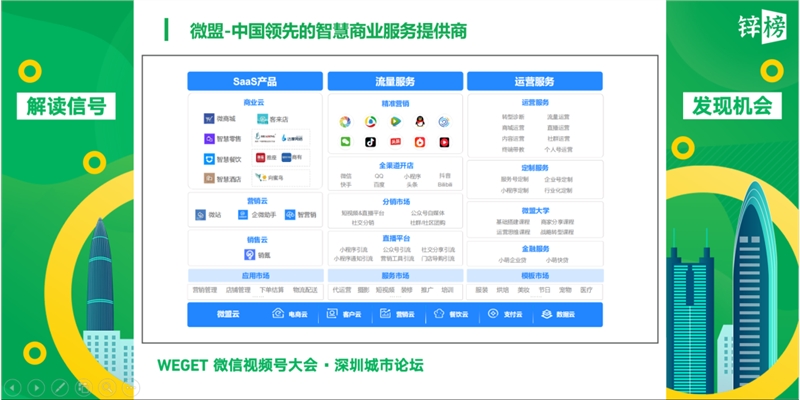Open the see all slides grid

point(84,388)
